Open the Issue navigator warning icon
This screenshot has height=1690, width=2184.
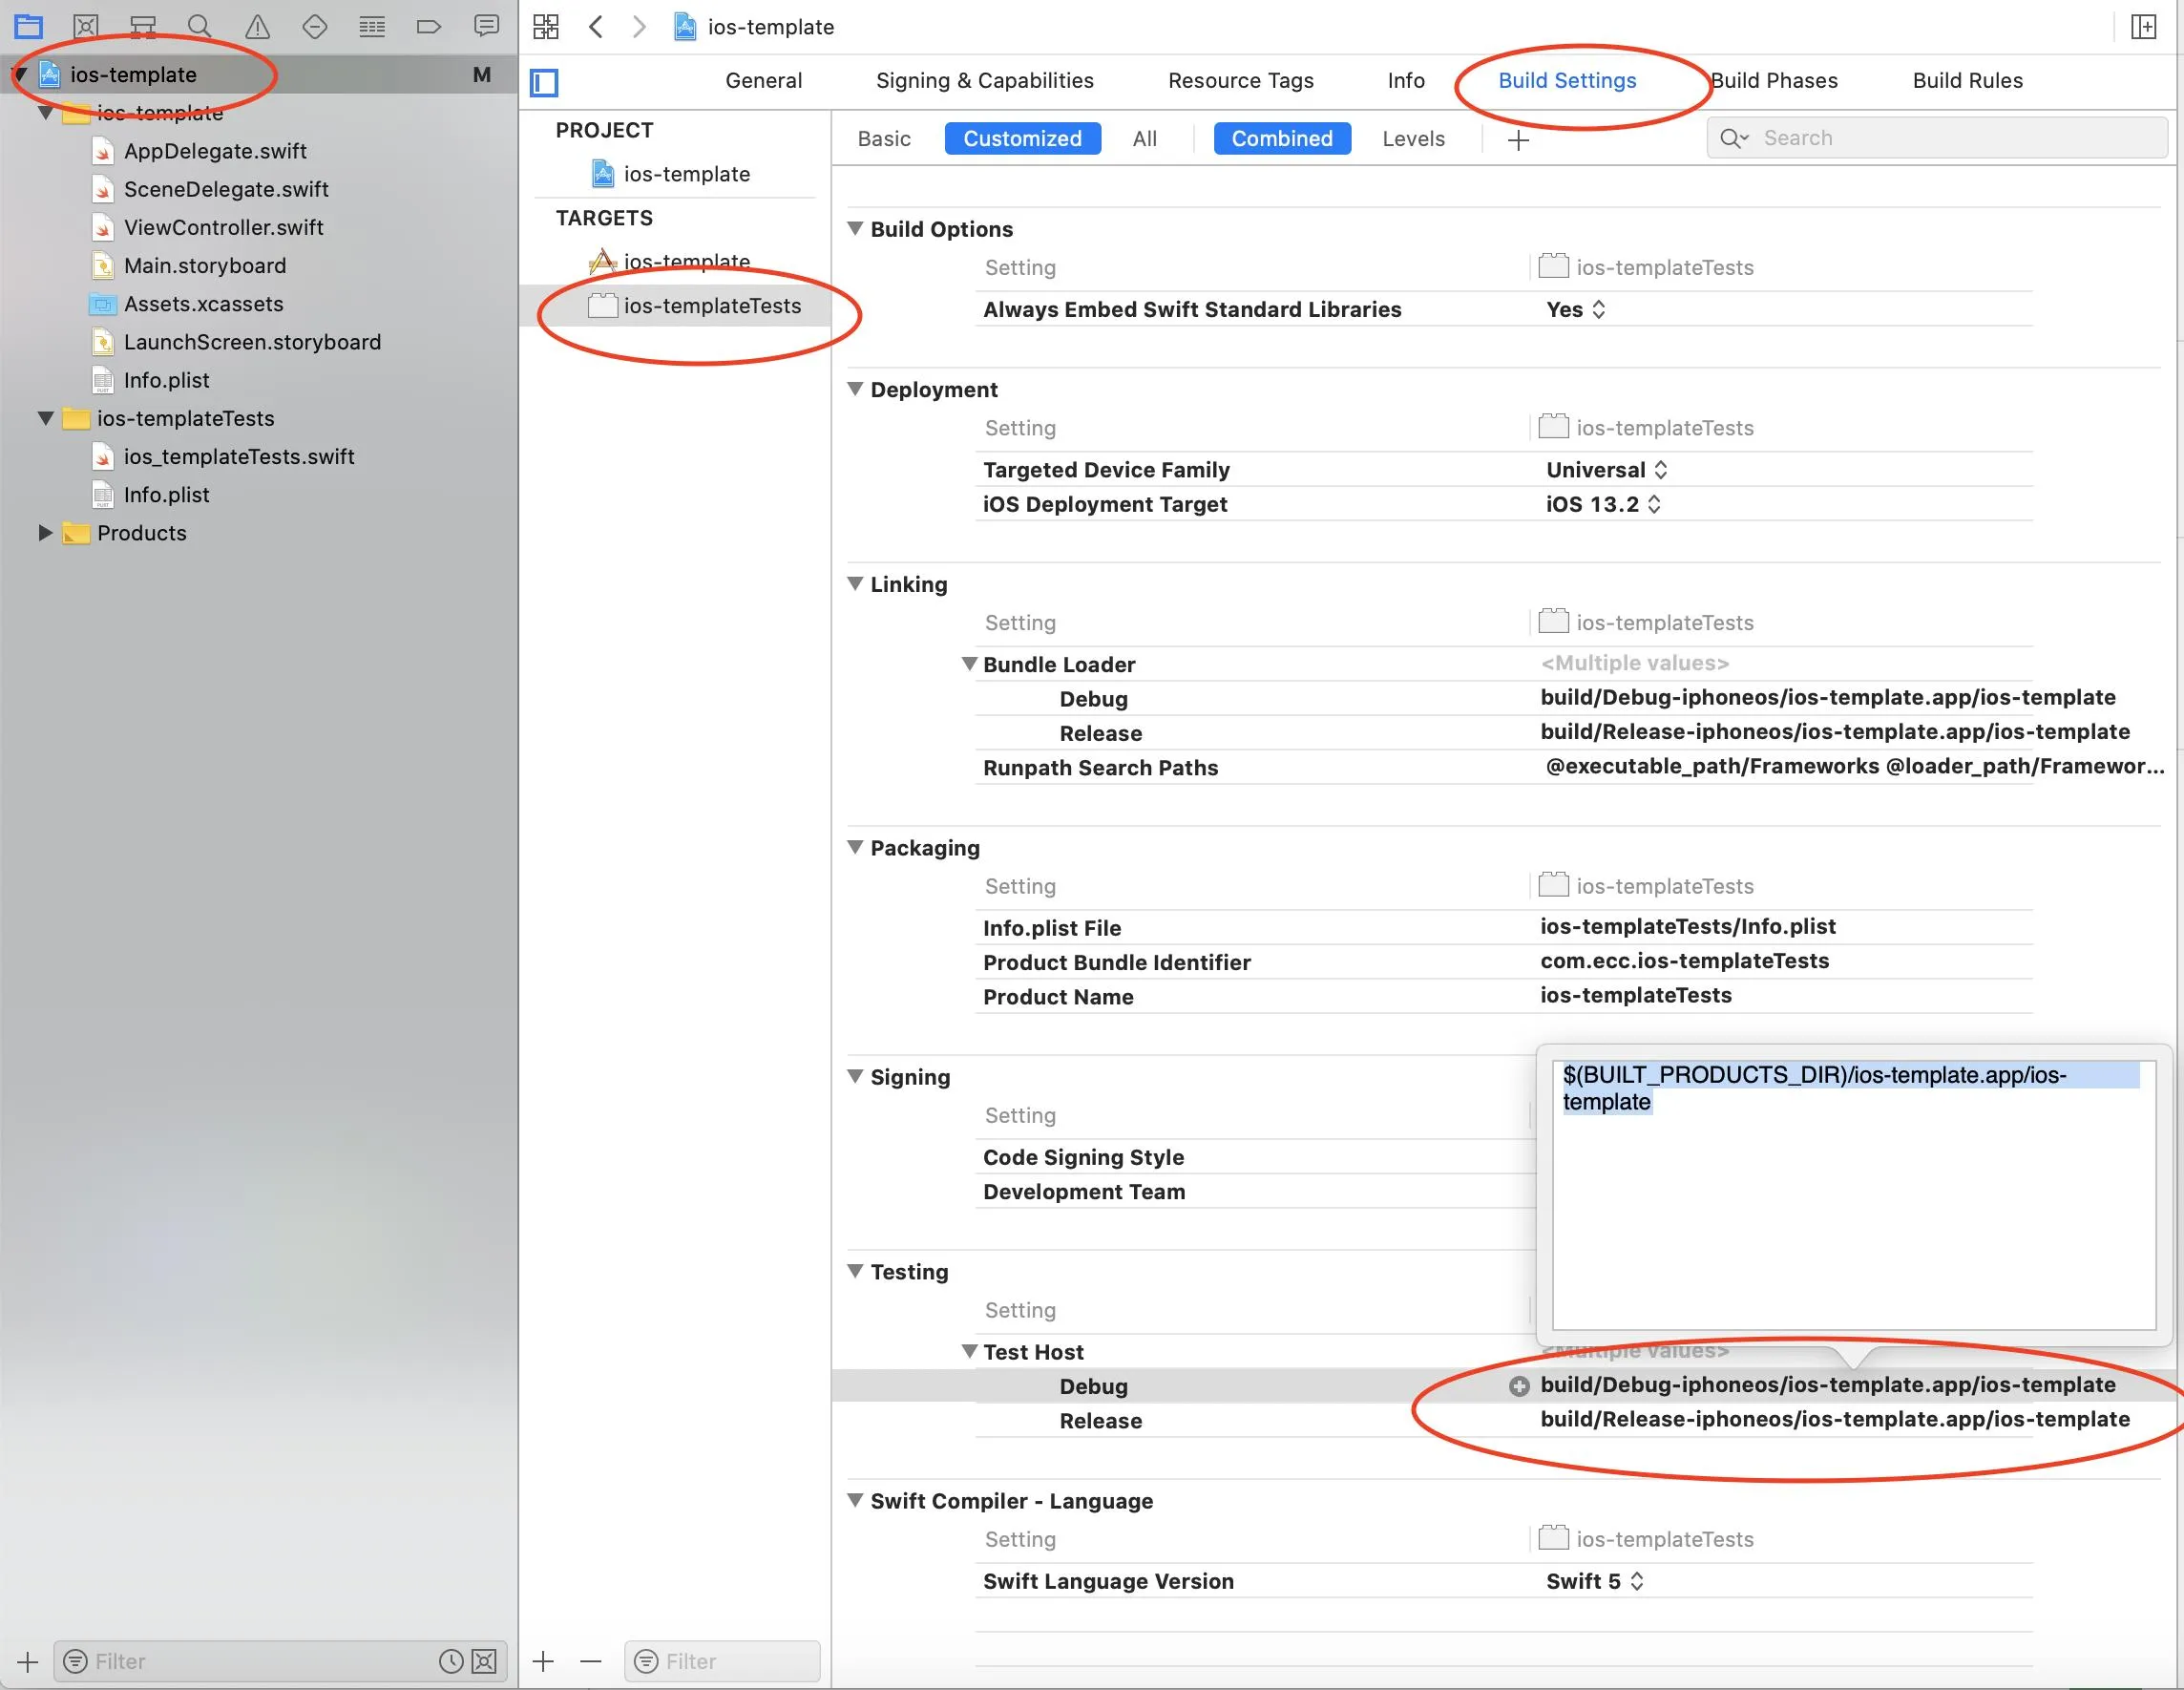pyautogui.click(x=257, y=27)
